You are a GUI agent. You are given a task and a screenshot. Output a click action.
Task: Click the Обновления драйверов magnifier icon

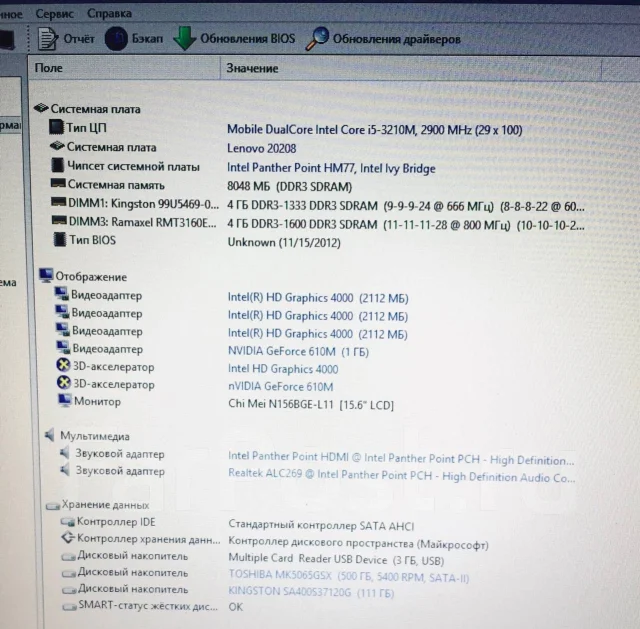[318, 38]
